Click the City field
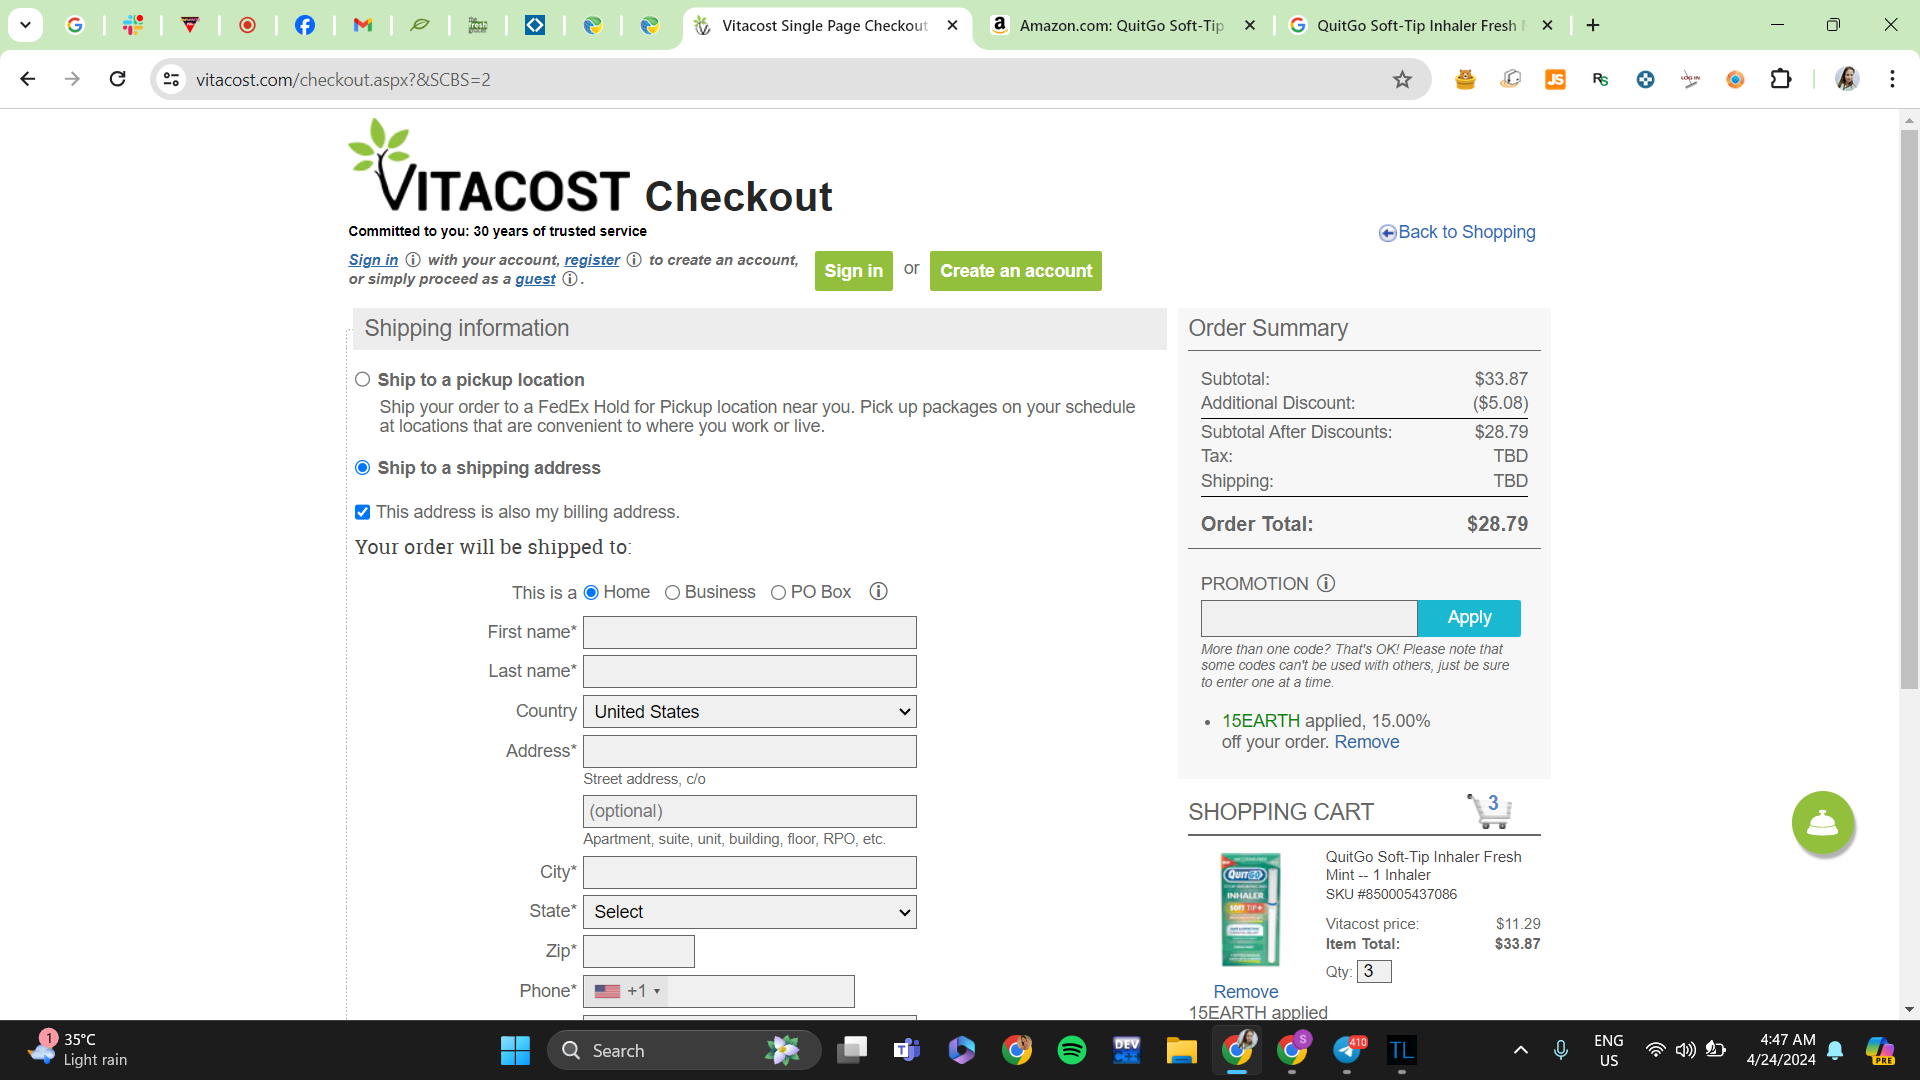The width and height of the screenshot is (1920, 1080). (750, 872)
